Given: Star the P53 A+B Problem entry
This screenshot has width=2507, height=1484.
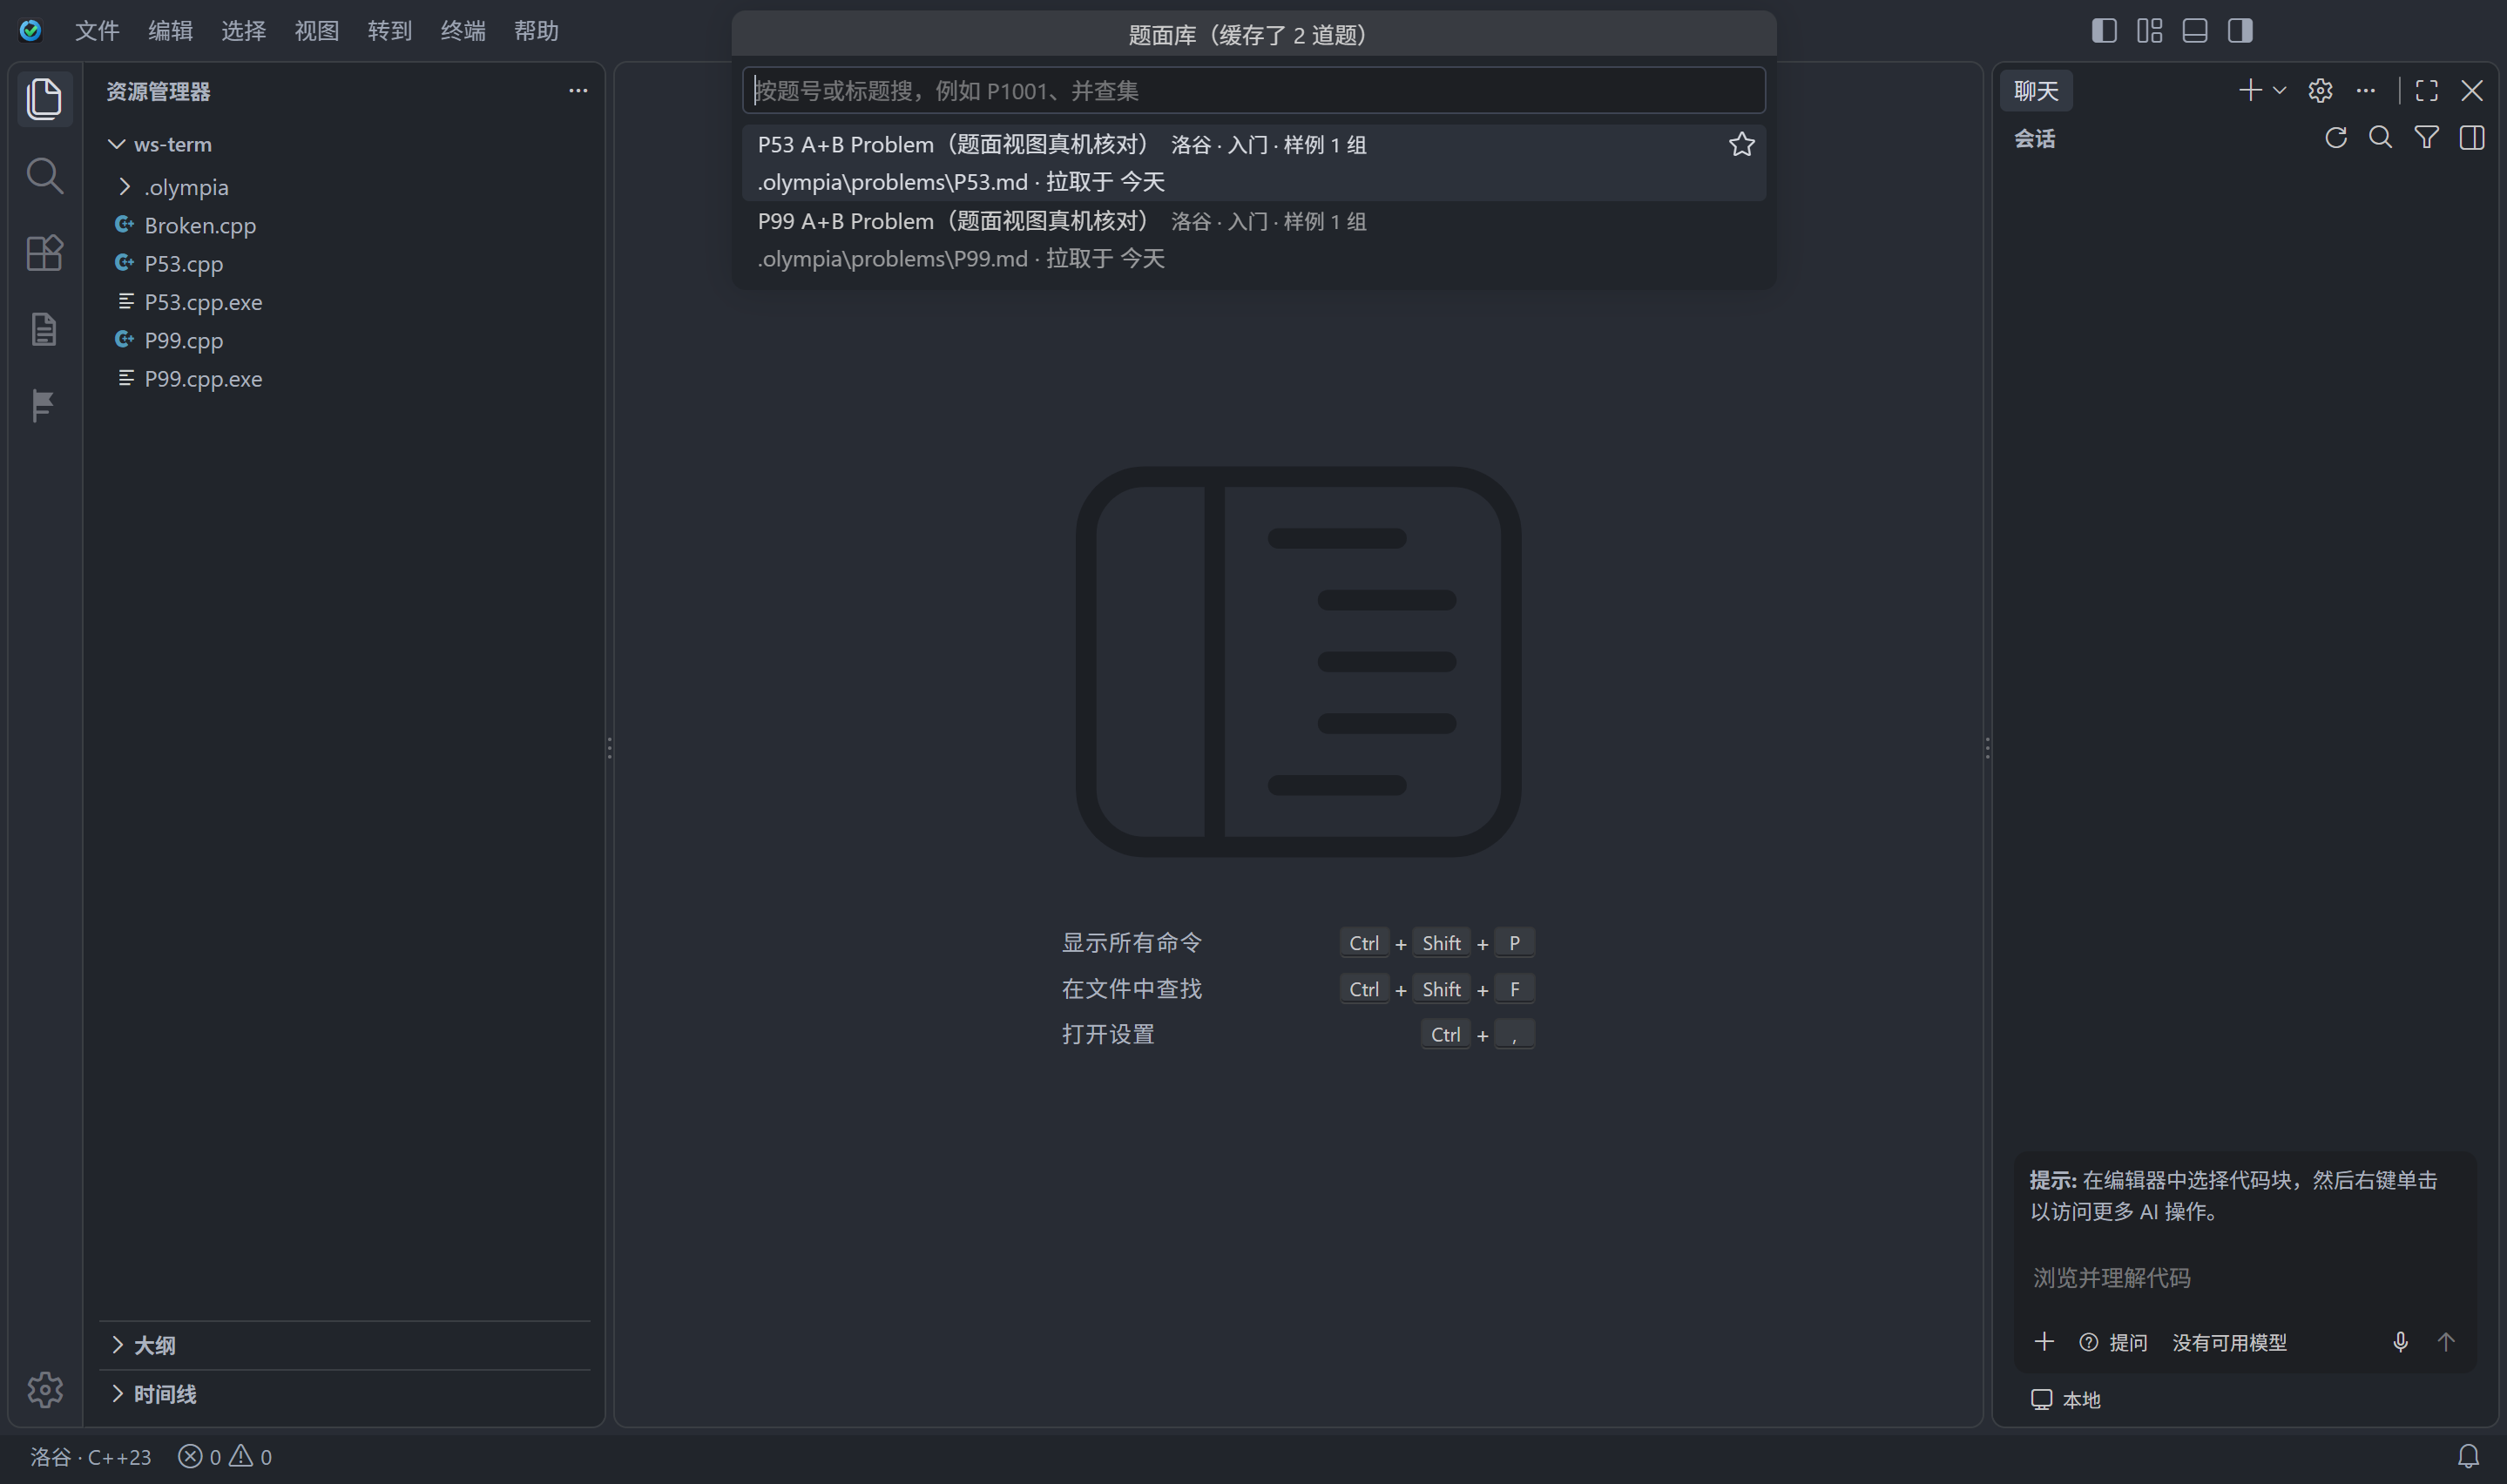Looking at the screenshot, I should coord(1741,144).
